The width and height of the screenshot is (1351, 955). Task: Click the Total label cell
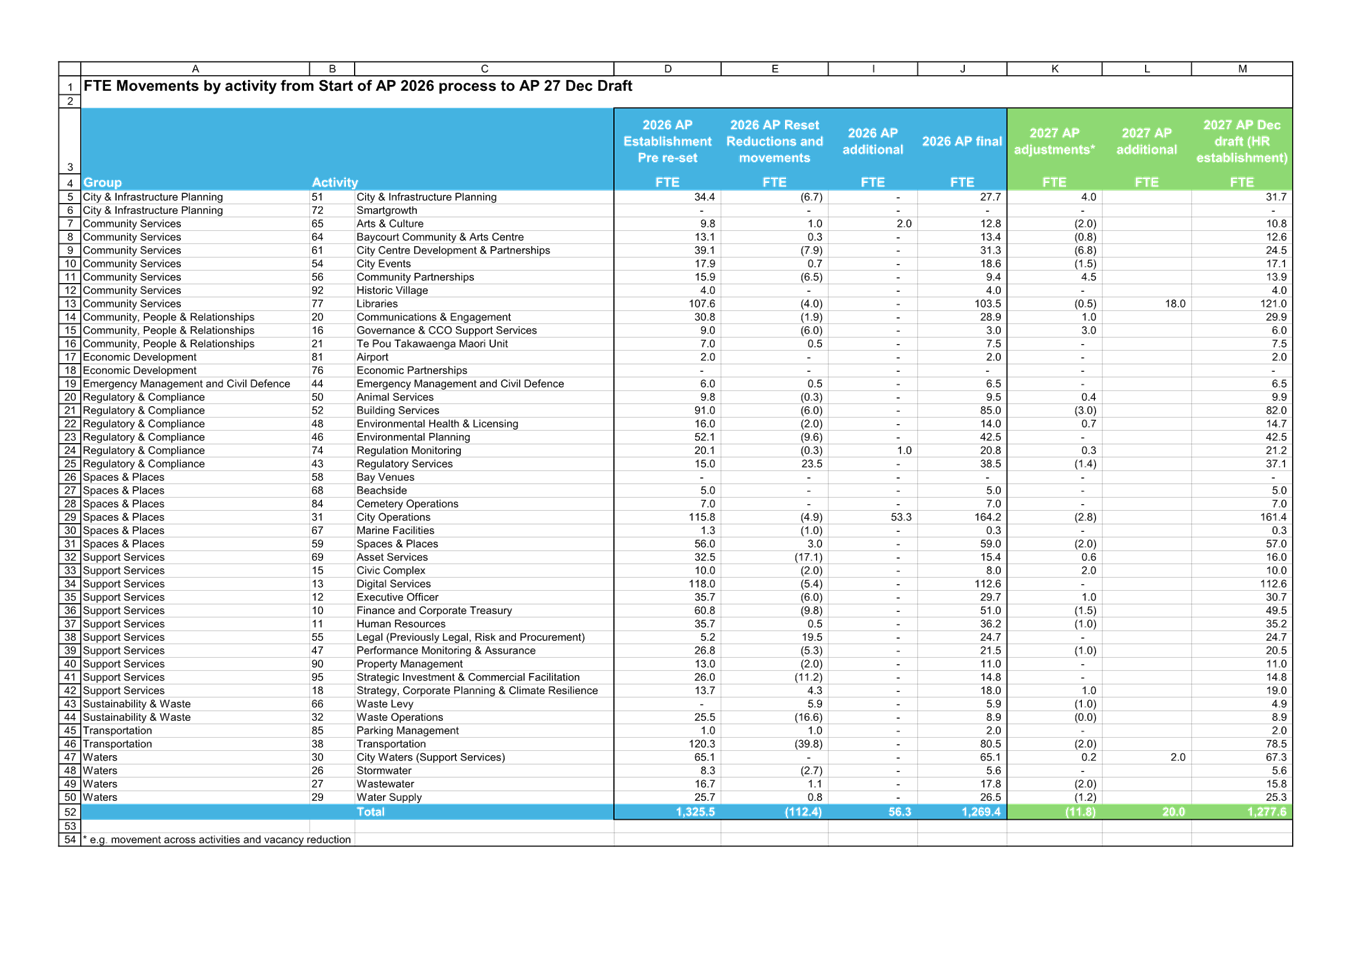(x=370, y=812)
